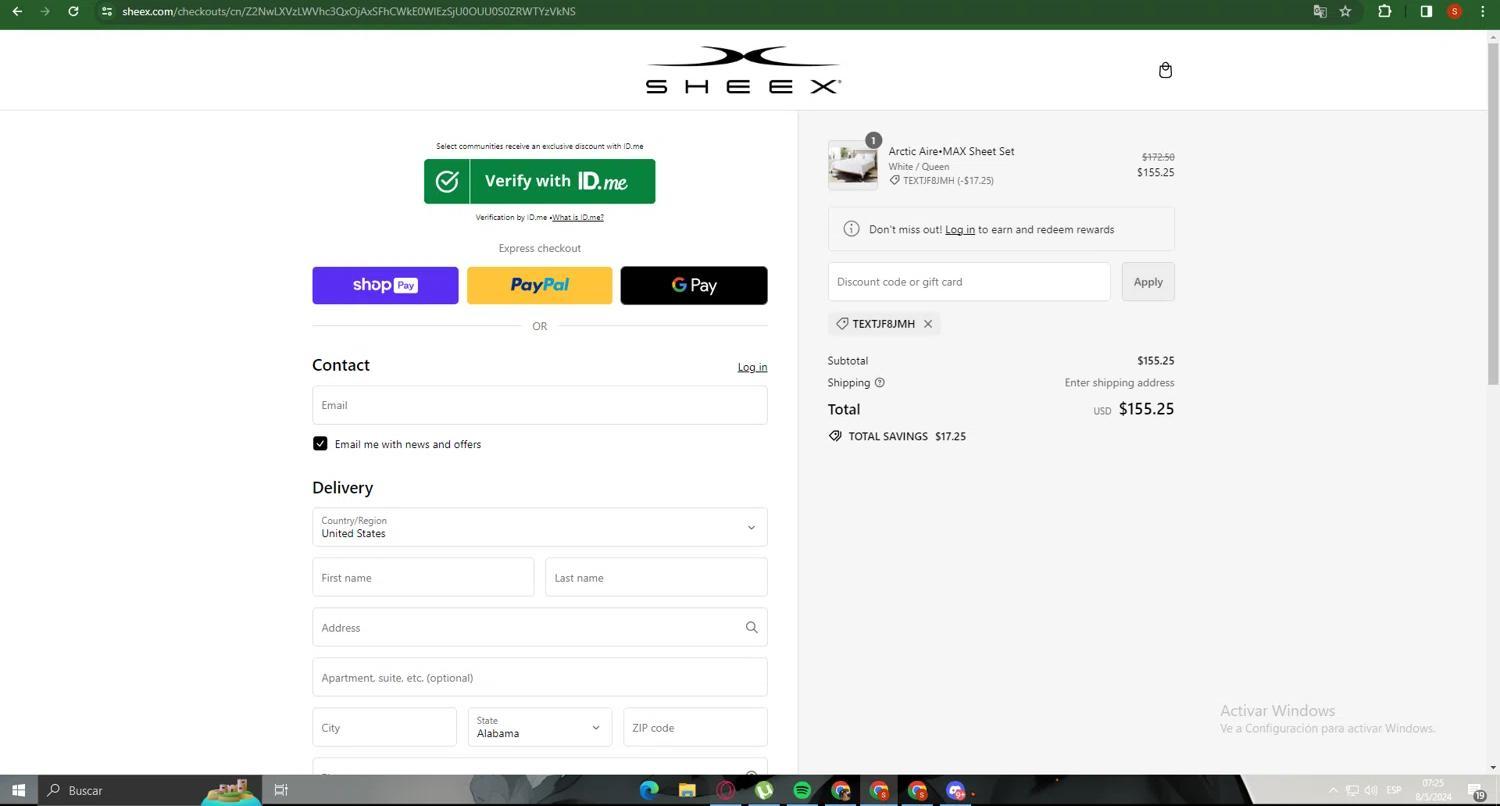The width and height of the screenshot is (1500, 806).
Task: Show hidden system tray icons
Action: point(1333,790)
